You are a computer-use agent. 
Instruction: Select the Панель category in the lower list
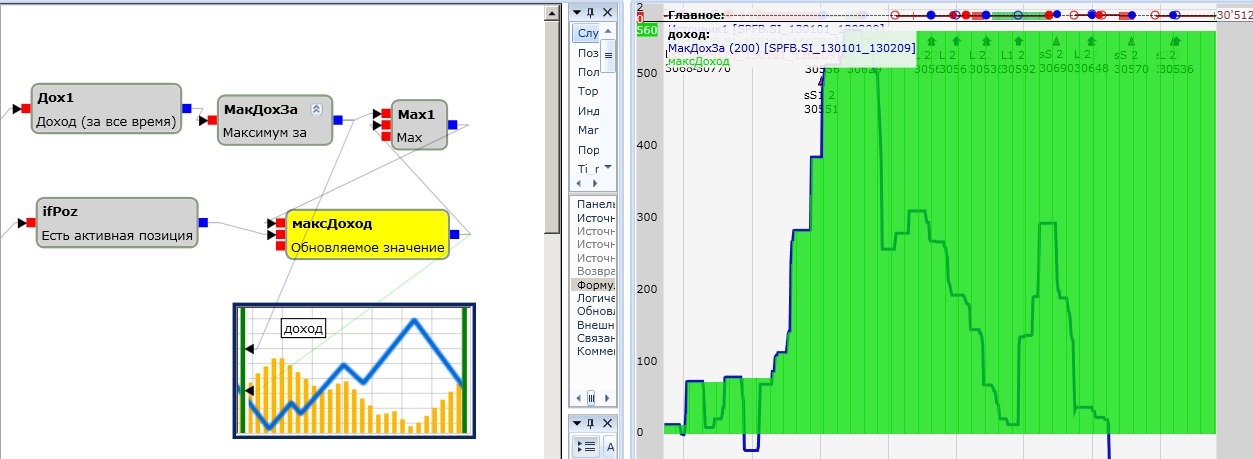pyautogui.click(x=595, y=204)
